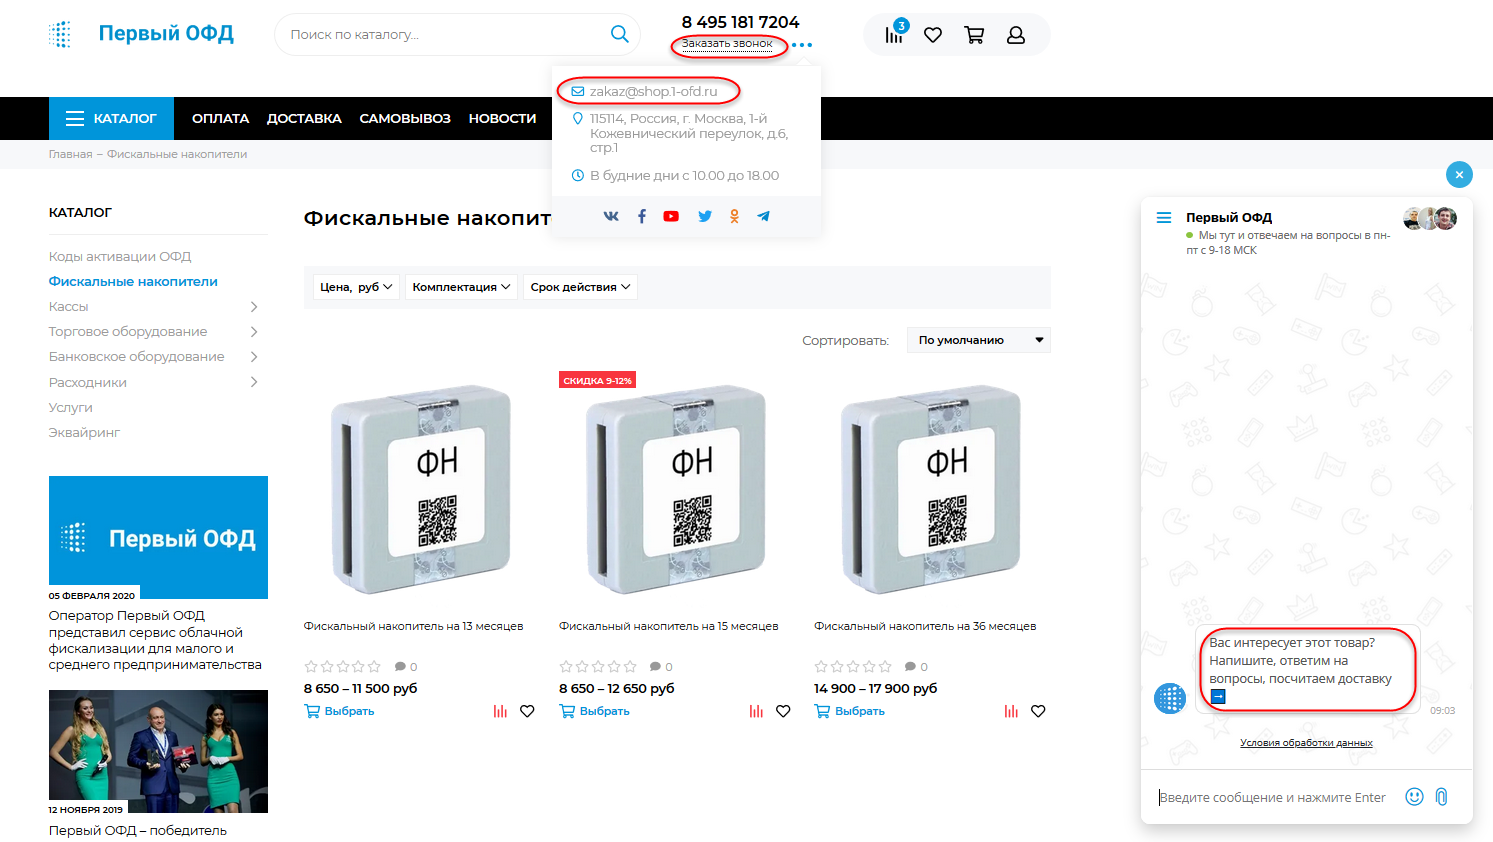Click the attachment paperclip icon in chat

point(1442,797)
